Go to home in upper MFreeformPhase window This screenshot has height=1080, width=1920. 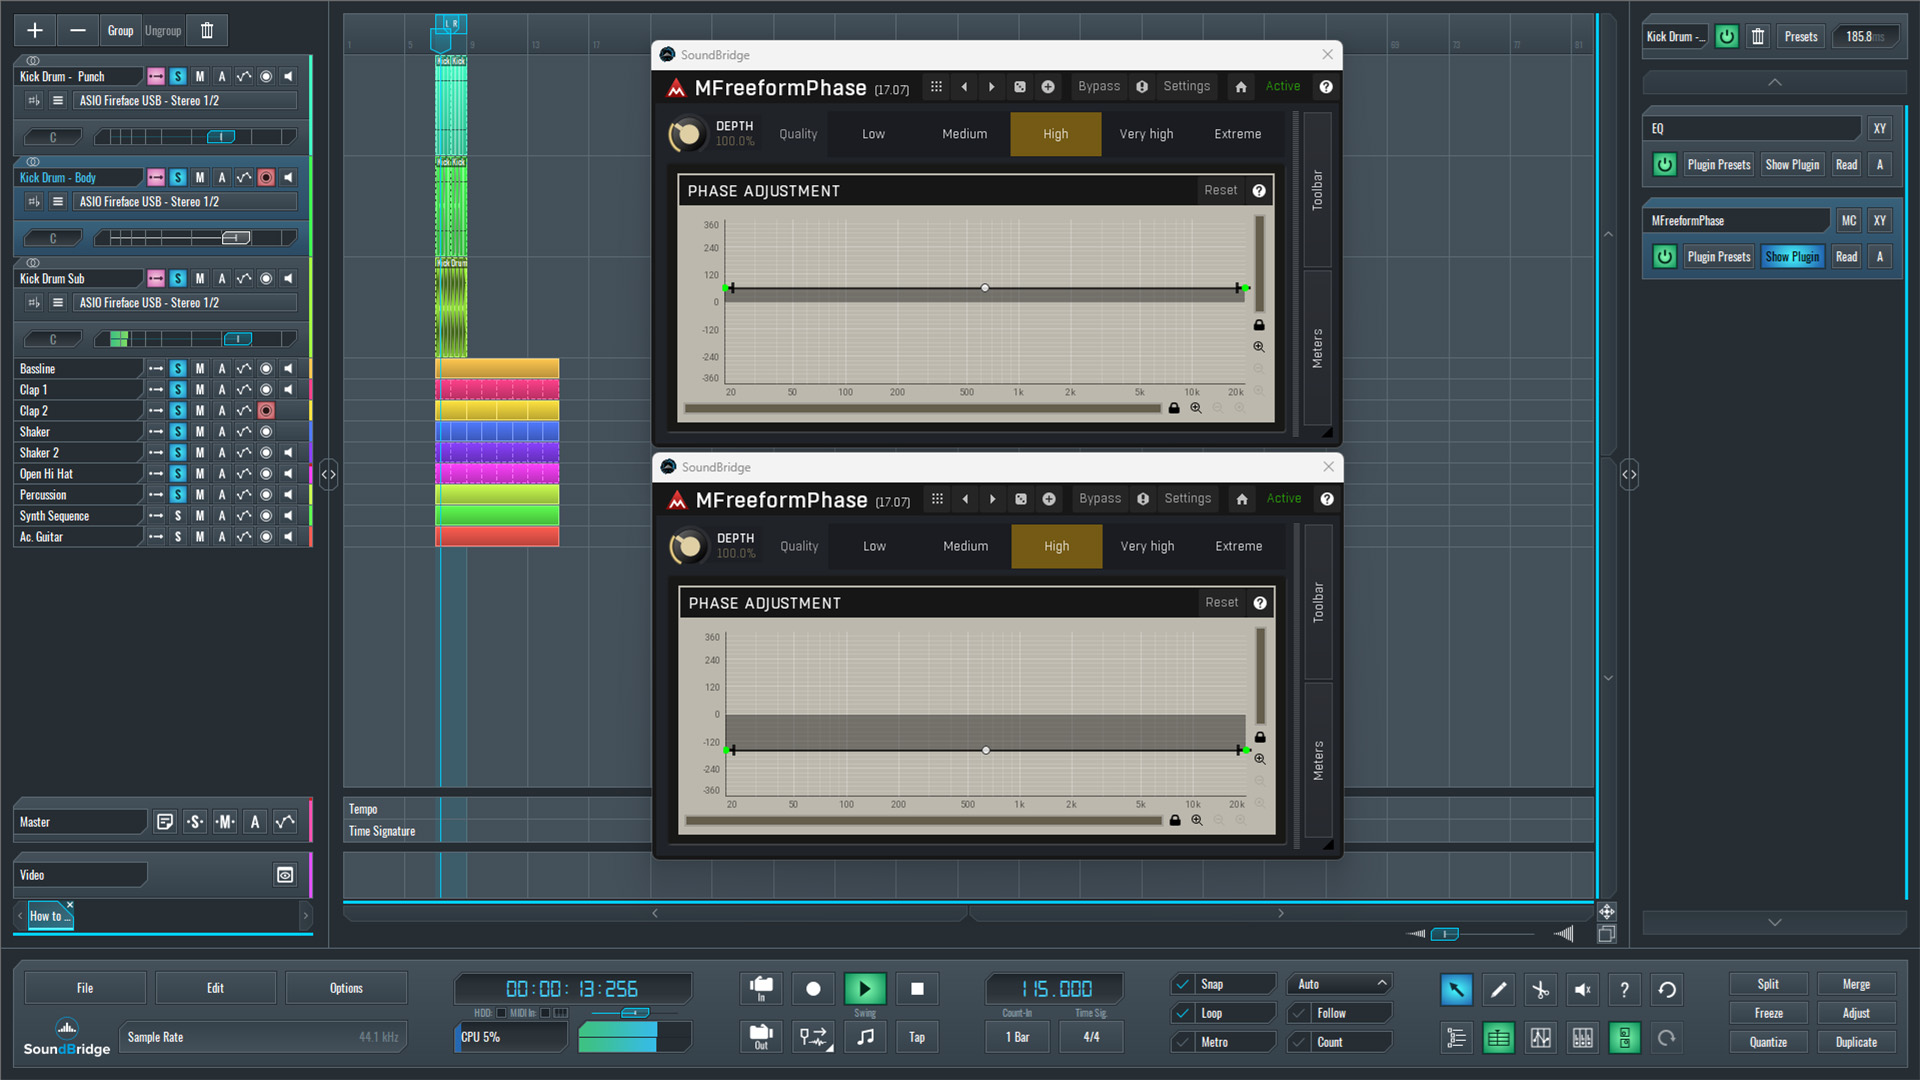tap(1241, 87)
